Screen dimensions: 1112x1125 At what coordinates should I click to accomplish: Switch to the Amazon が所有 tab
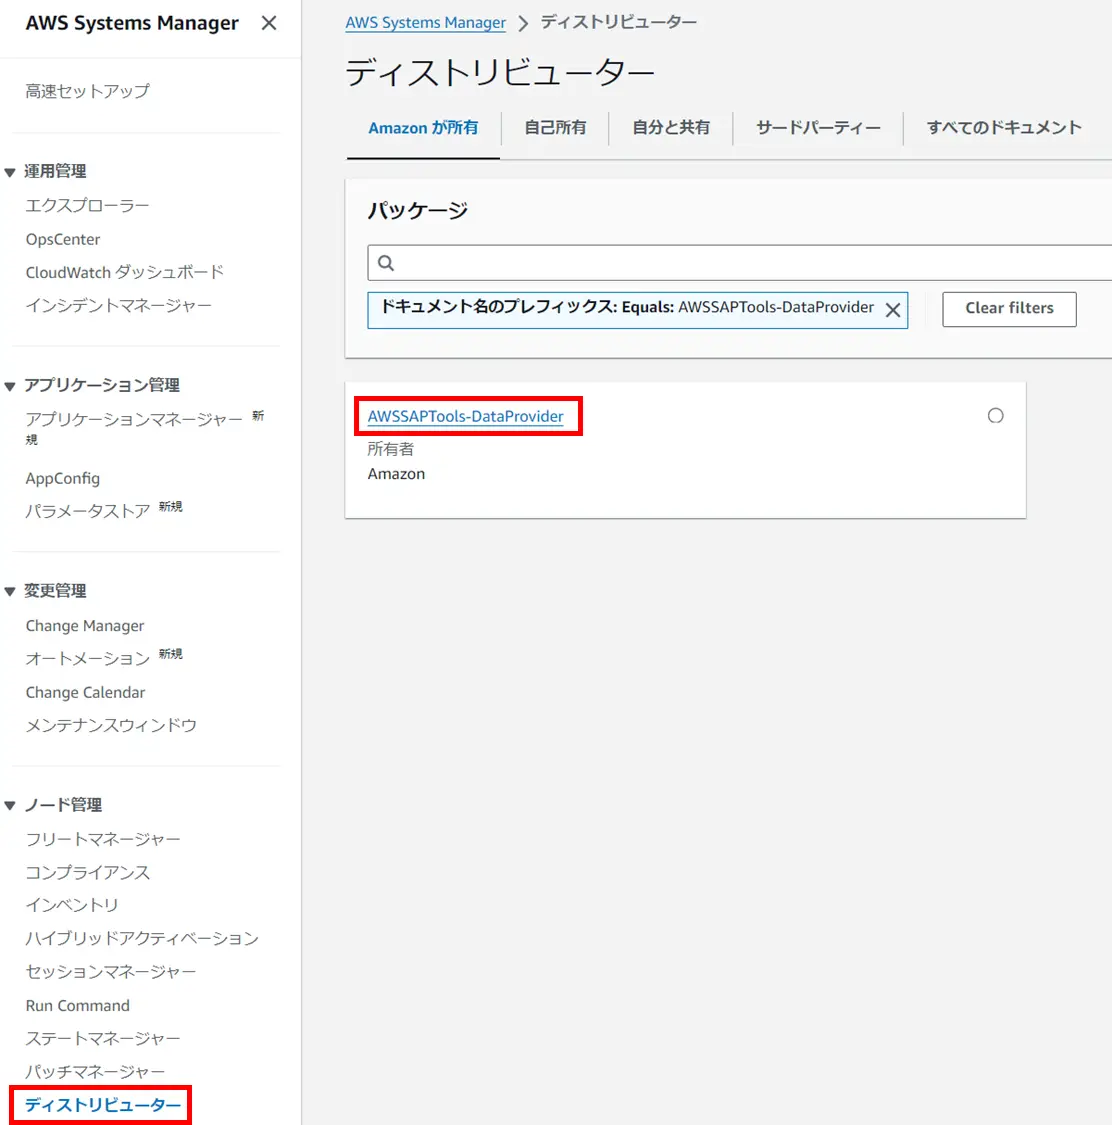(423, 128)
